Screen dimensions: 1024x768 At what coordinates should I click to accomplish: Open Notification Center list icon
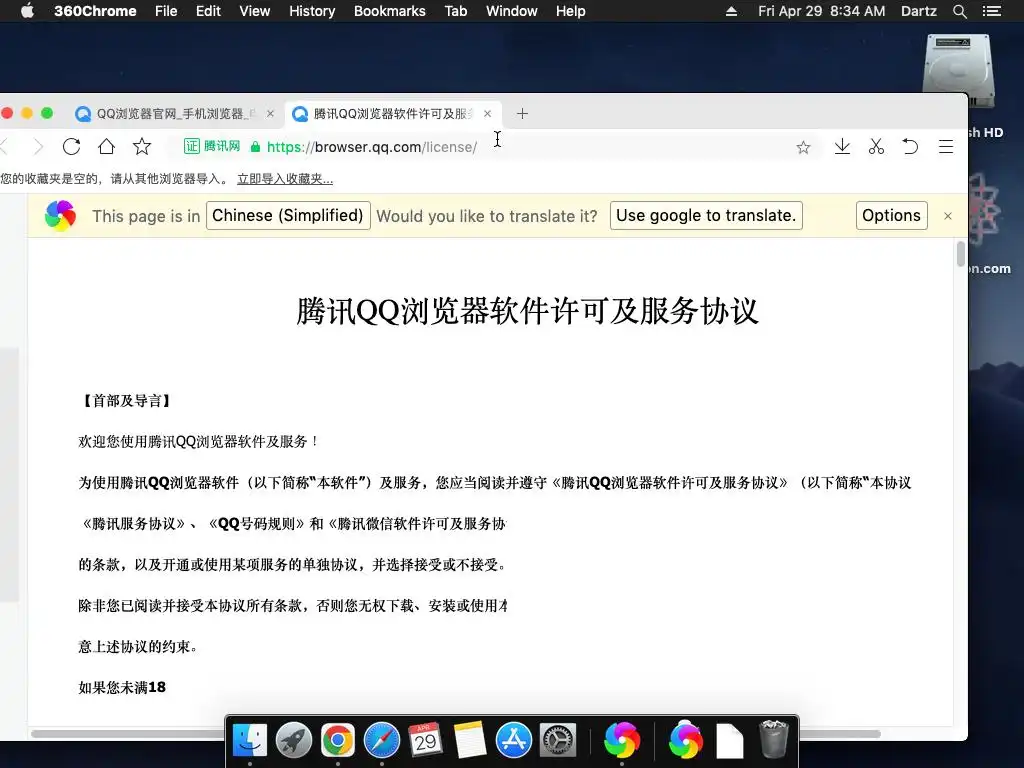(991, 11)
